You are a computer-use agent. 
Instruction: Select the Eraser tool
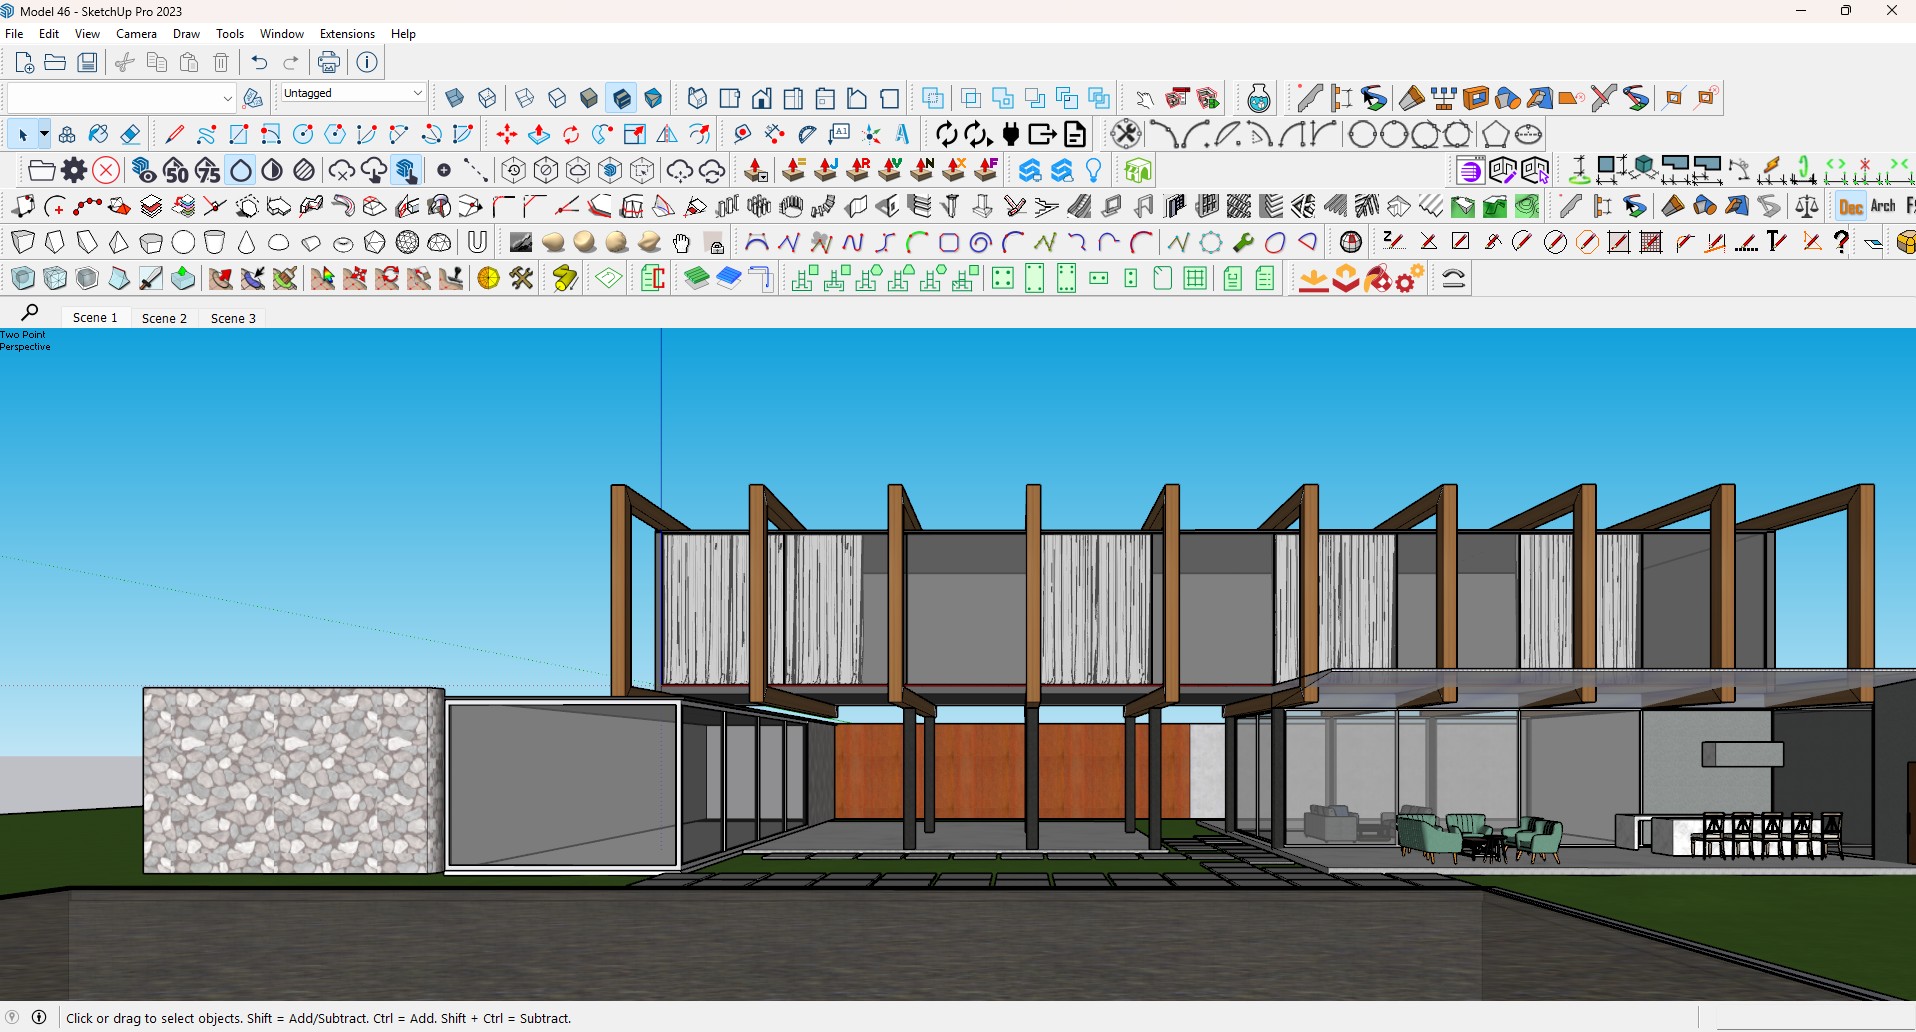[x=130, y=134]
